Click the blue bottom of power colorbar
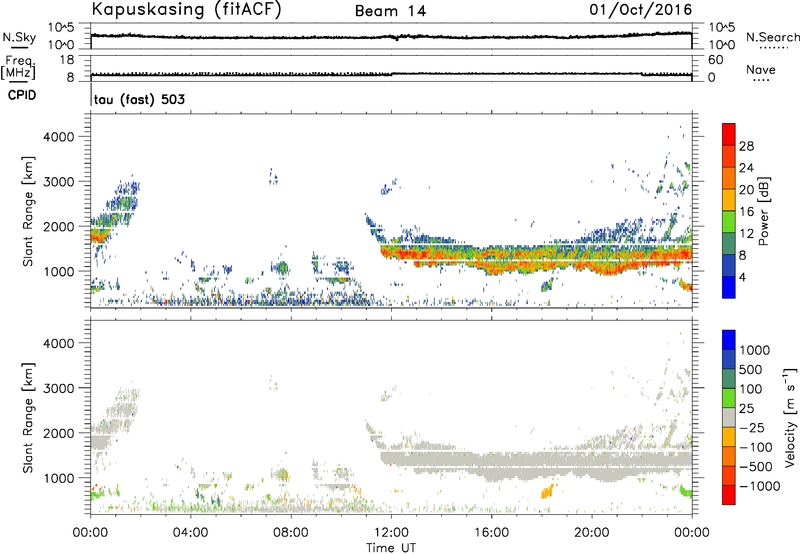 [x=729, y=287]
